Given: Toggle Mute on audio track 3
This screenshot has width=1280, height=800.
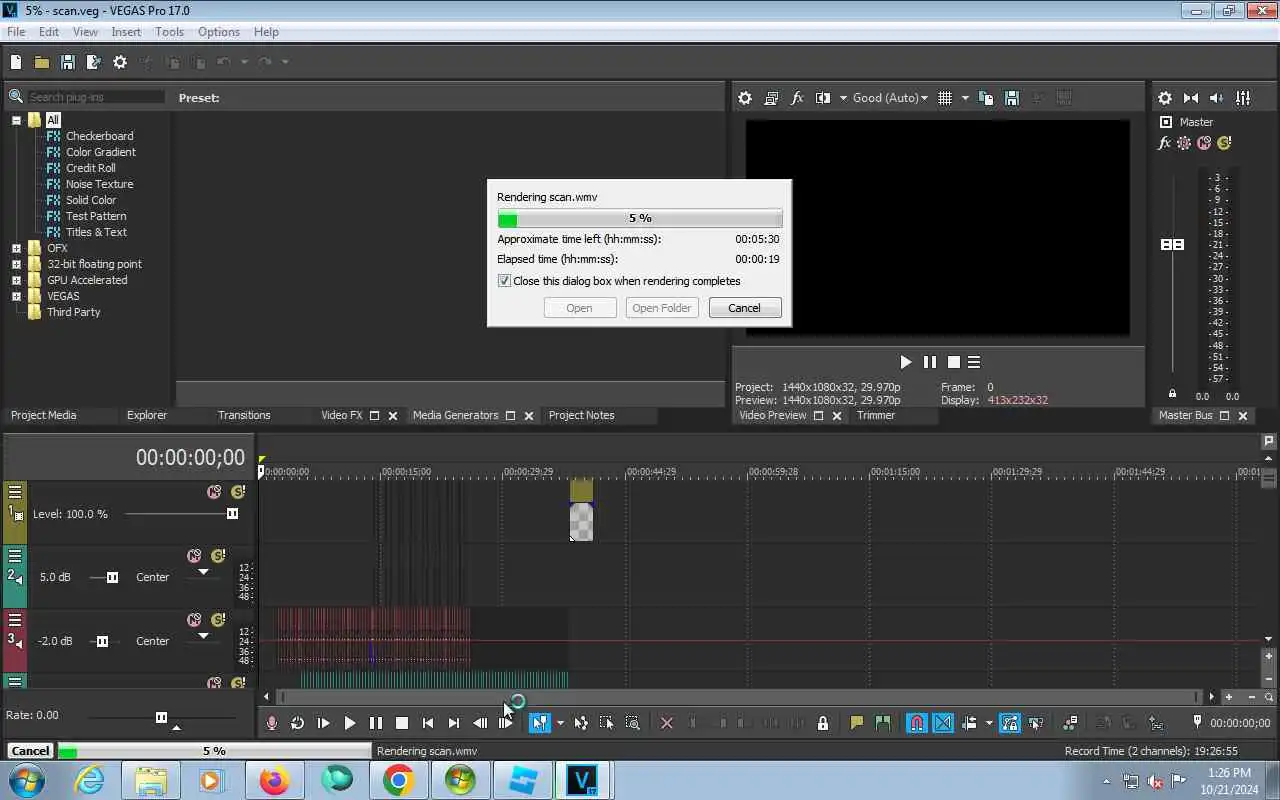Looking at the screenshot, I should (x=194, y=620).
